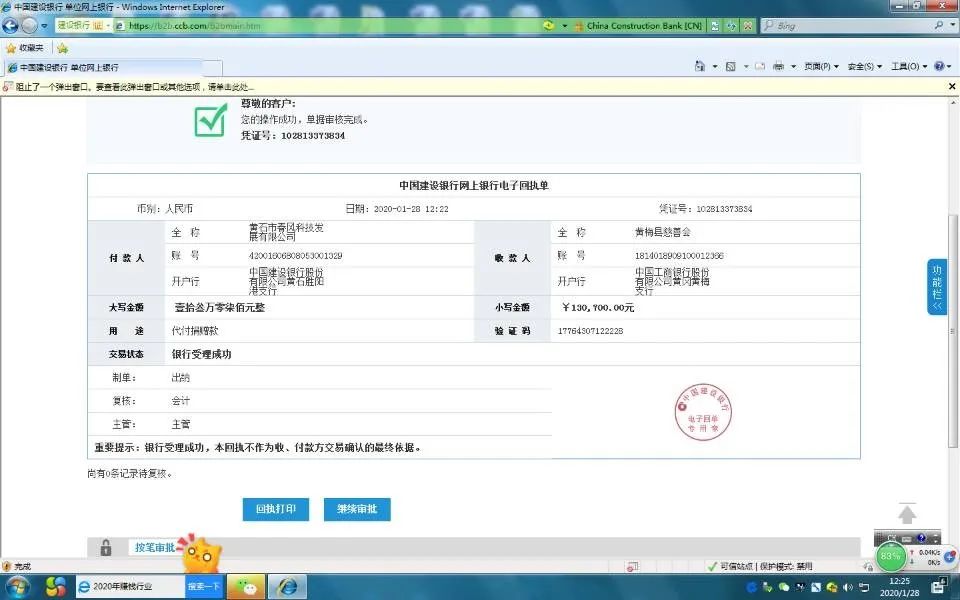Click the page vertical scrollbar thumb

952,331
